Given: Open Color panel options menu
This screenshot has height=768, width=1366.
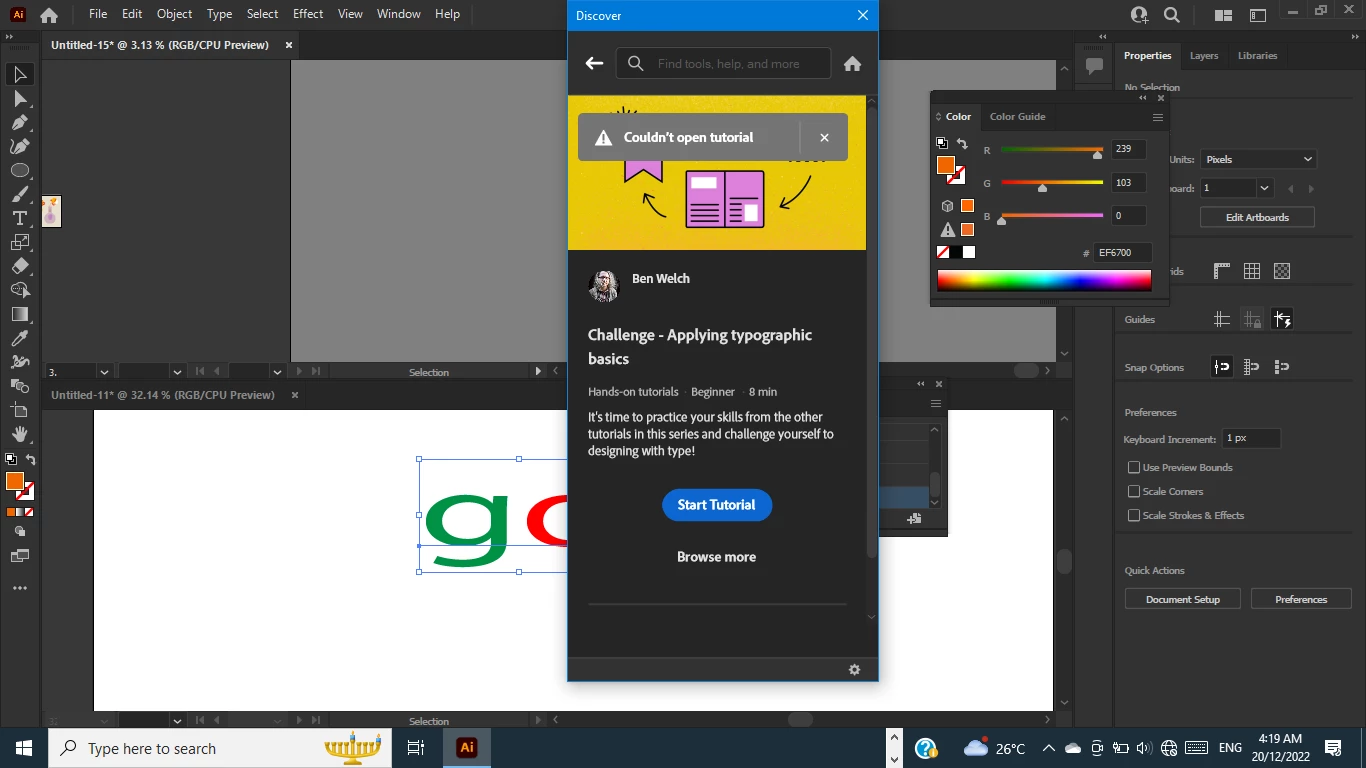Looking at the screenshot, I should point(1157,117).
